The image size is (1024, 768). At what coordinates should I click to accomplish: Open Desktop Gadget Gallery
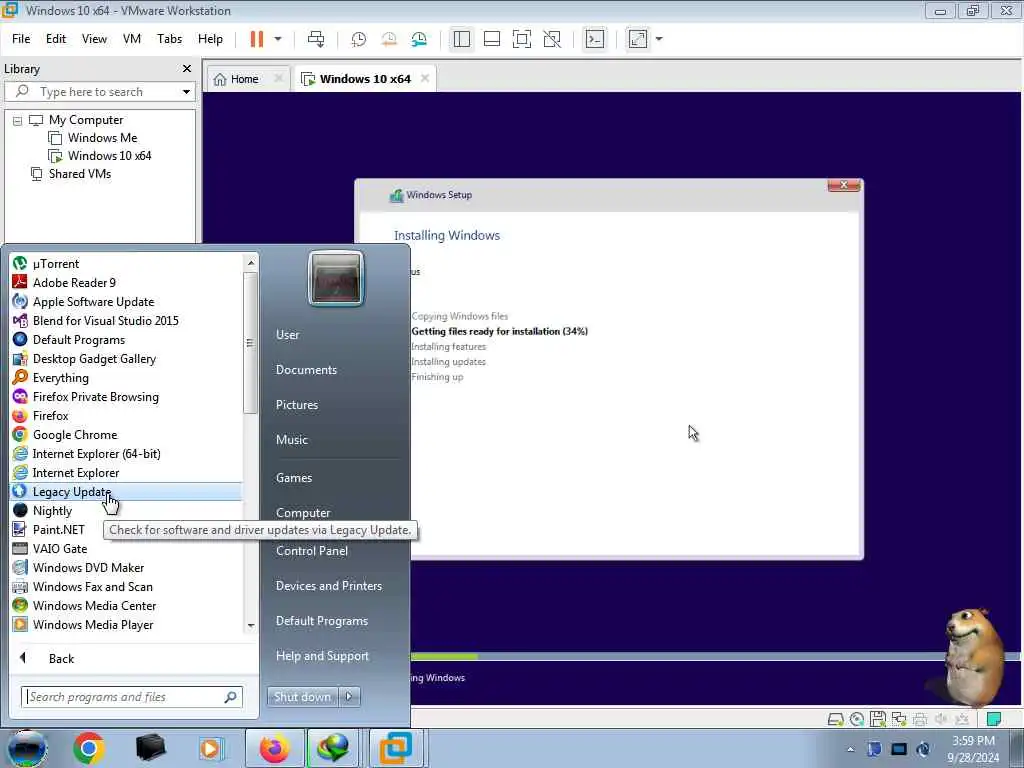coord(125,359)
